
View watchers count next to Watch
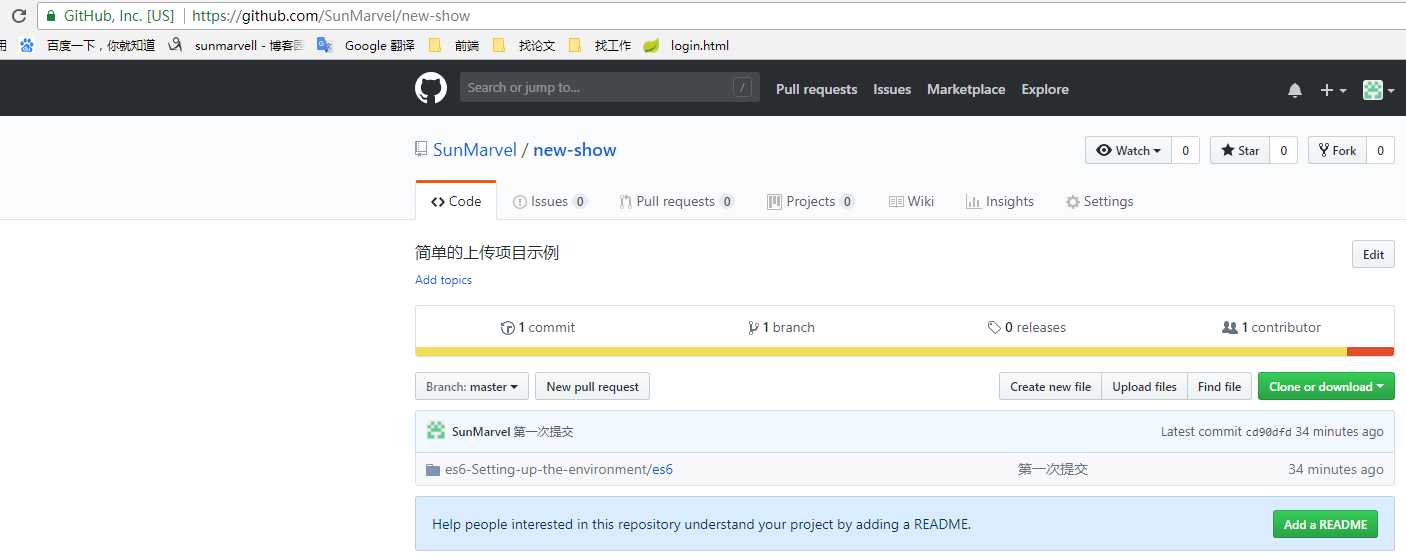[x=1185, y=150]
